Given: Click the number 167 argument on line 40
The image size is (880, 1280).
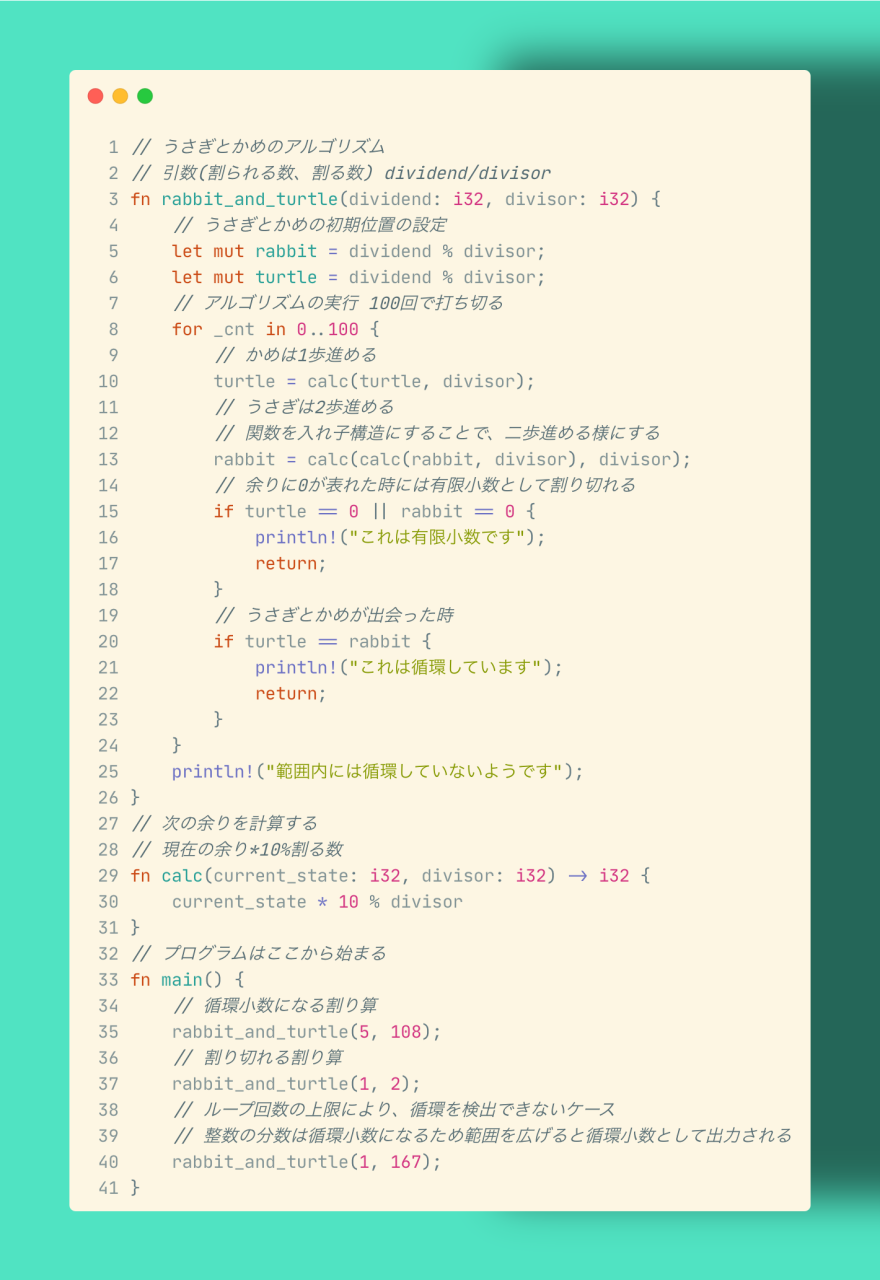Looking at the screenshot, I should [406, 1161].
